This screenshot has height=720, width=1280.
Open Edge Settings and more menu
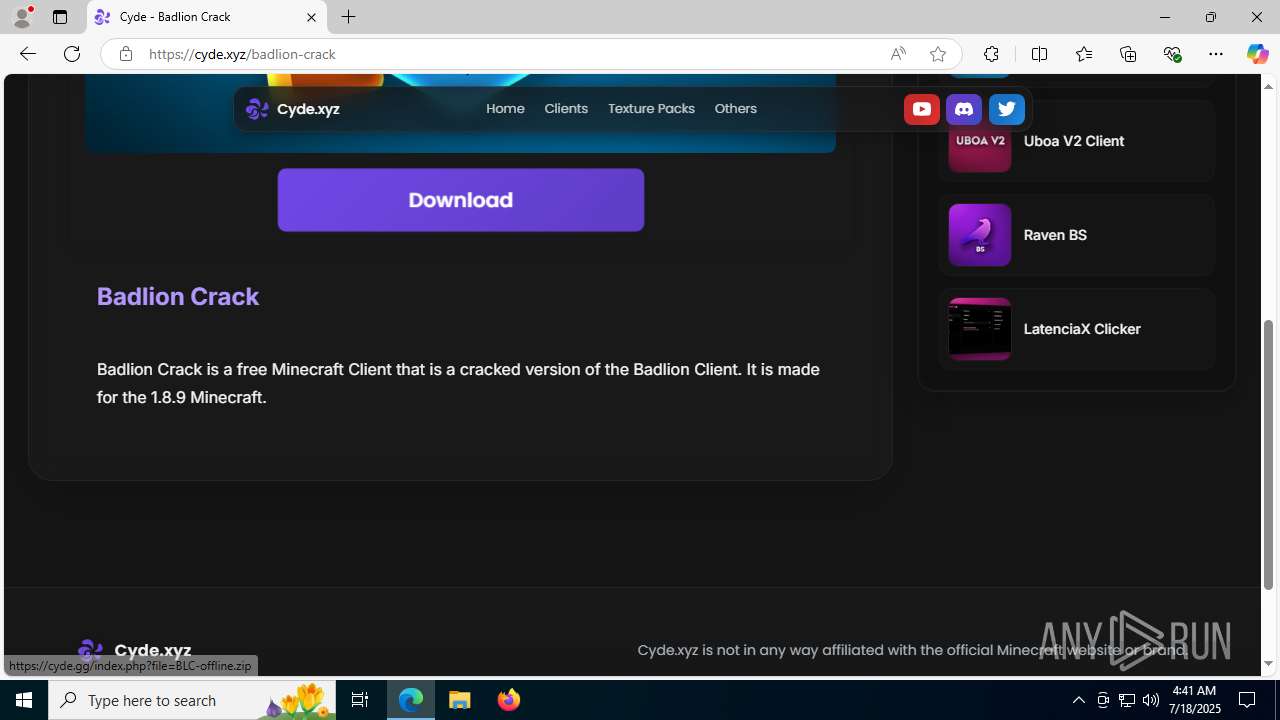1216,54
